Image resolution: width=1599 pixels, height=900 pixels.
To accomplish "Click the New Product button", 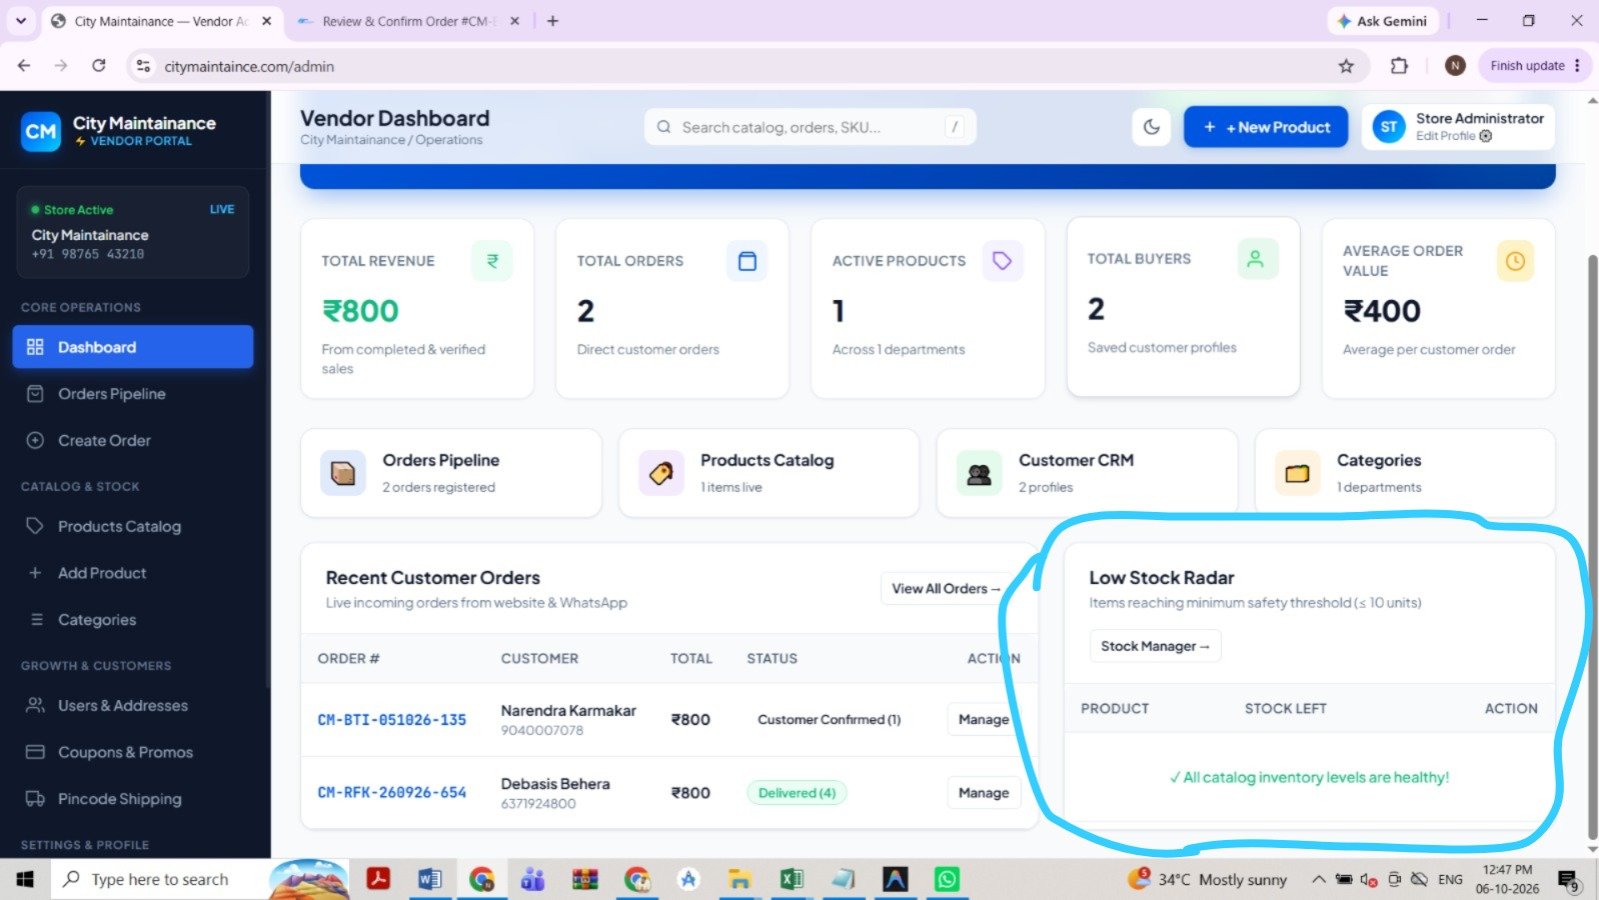I will (1266, 127).
